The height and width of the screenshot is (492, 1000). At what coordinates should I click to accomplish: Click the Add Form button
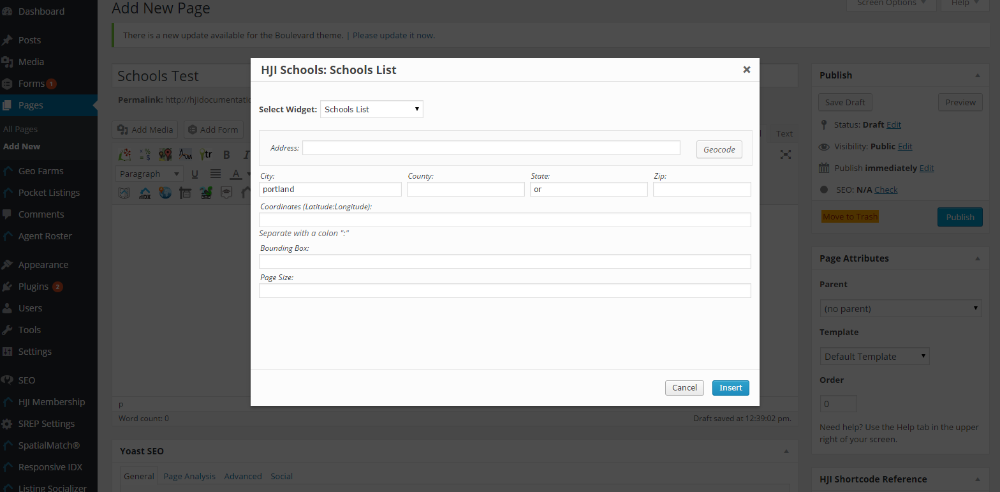[214, 130]
